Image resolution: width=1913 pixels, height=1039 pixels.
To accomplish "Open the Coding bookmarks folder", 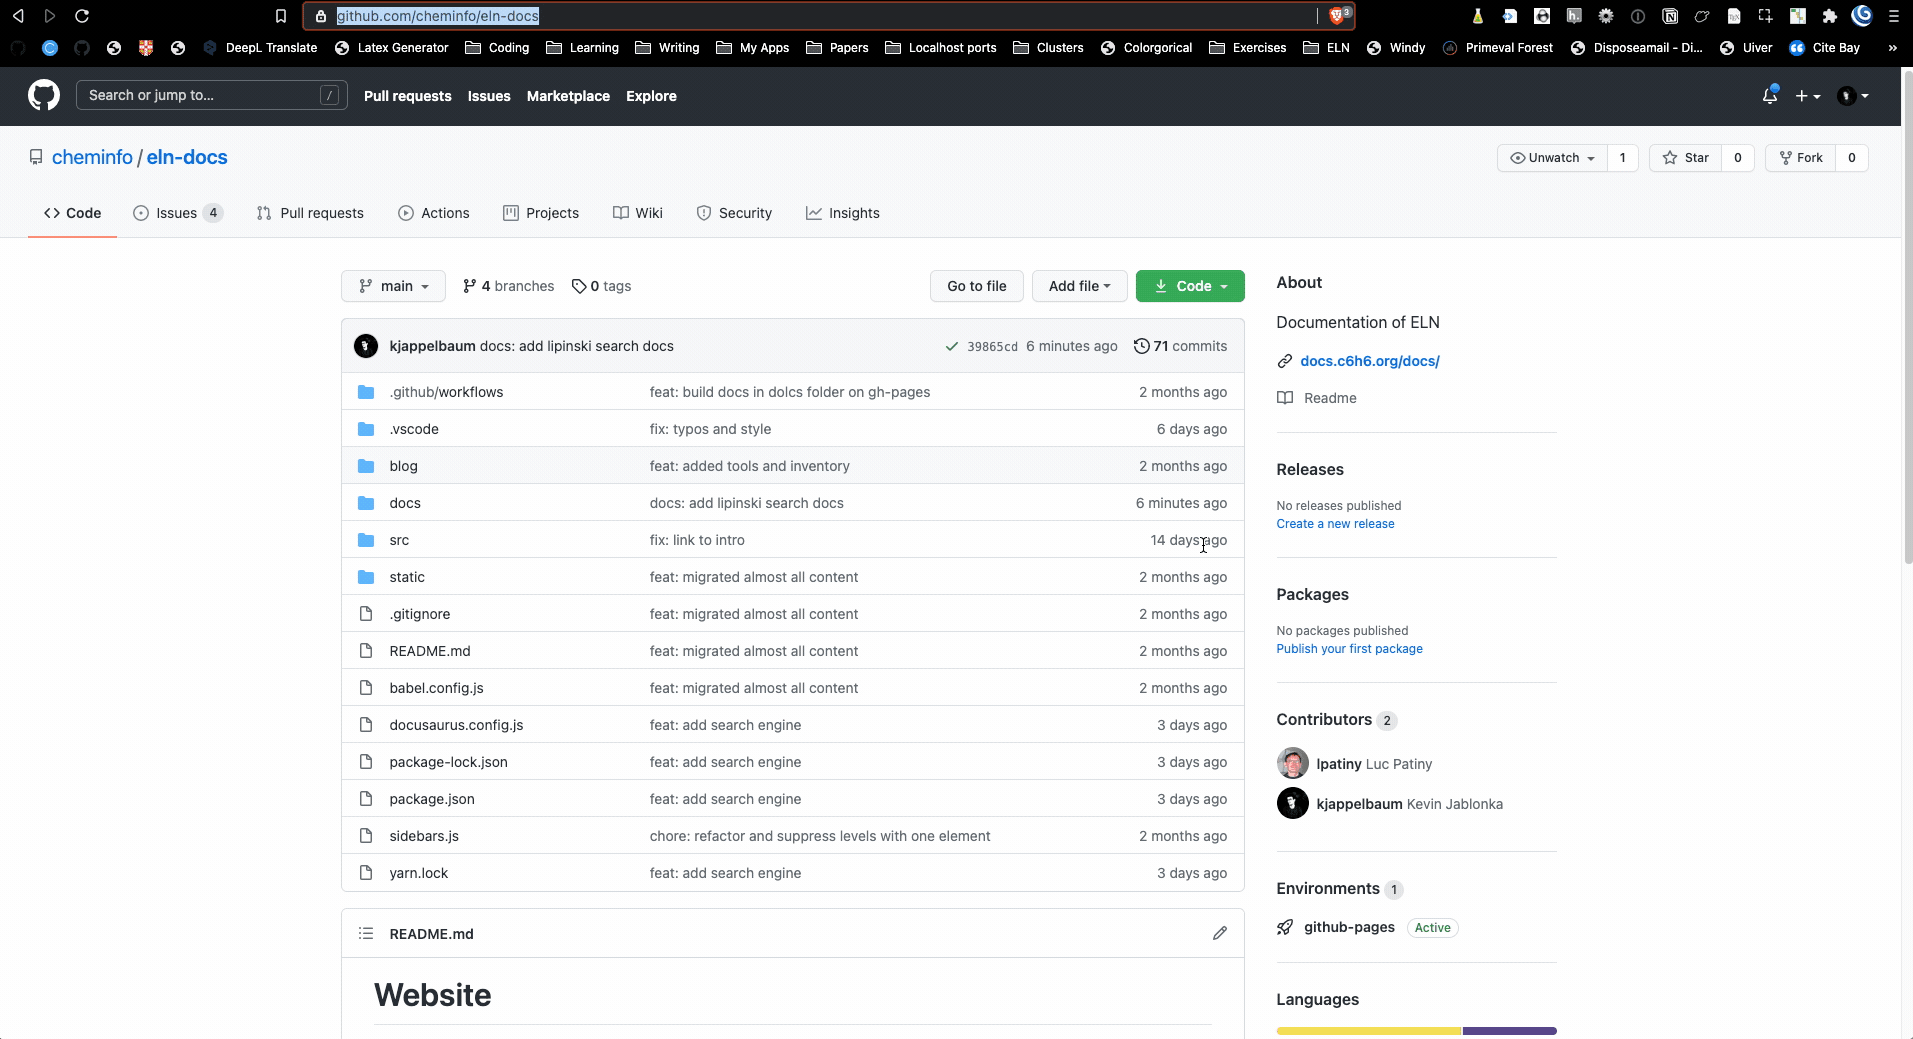I will click(497, 48).
